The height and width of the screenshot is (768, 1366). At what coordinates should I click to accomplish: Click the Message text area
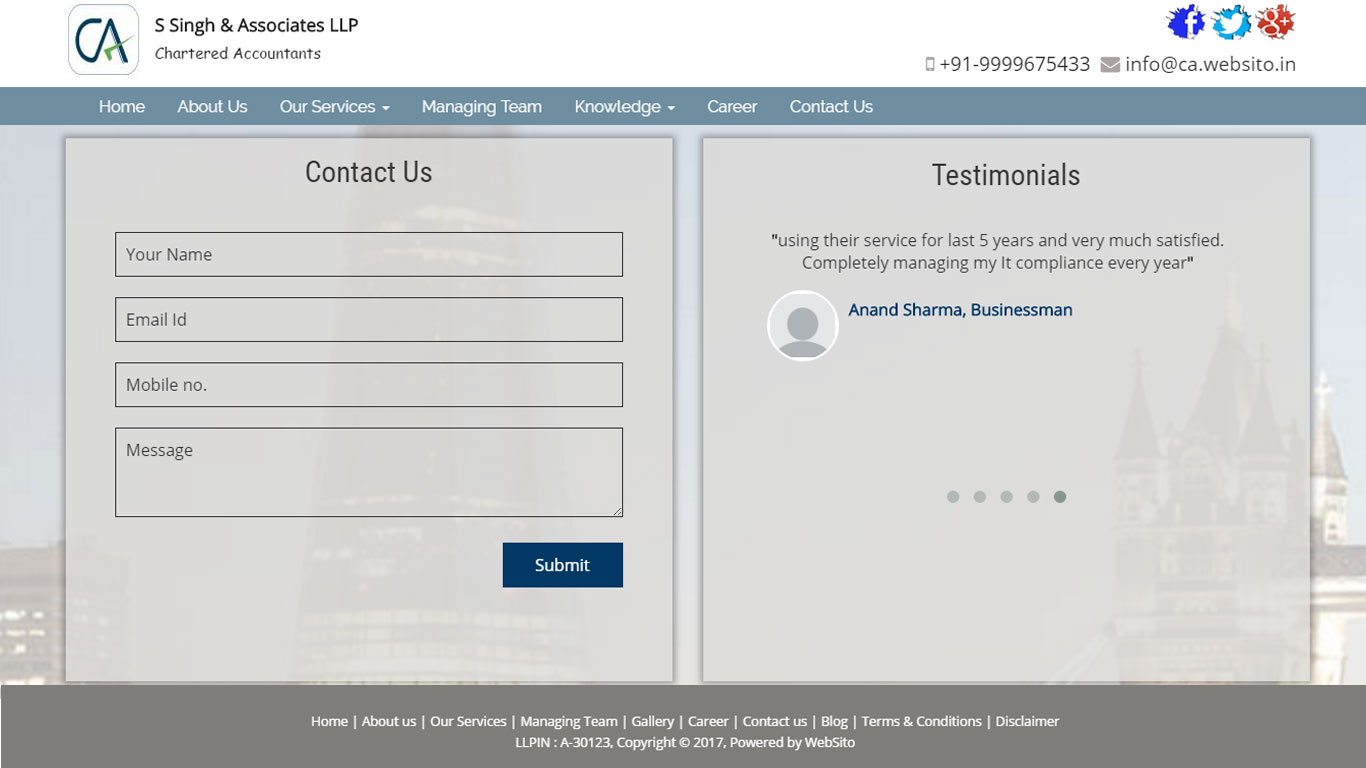tap(369, 472)
